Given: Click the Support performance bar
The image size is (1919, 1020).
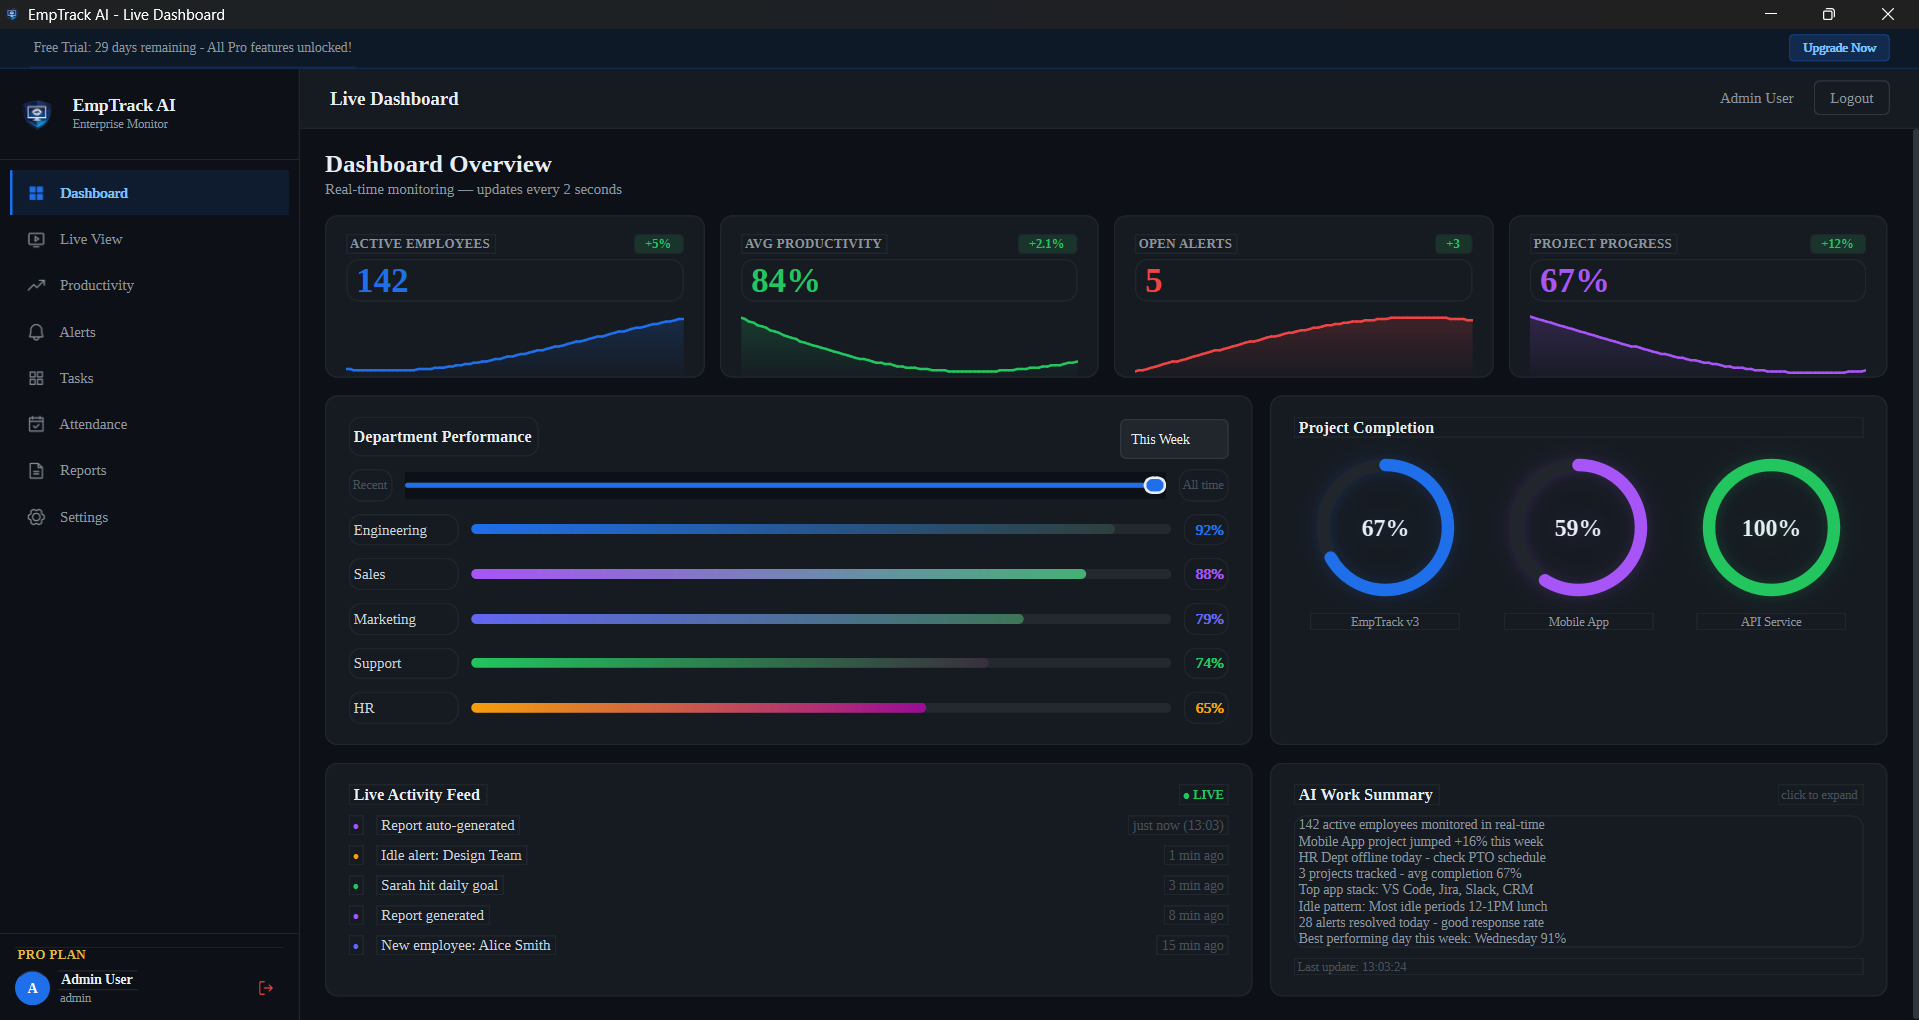Looking at the screenshot, I should (820, 663).
